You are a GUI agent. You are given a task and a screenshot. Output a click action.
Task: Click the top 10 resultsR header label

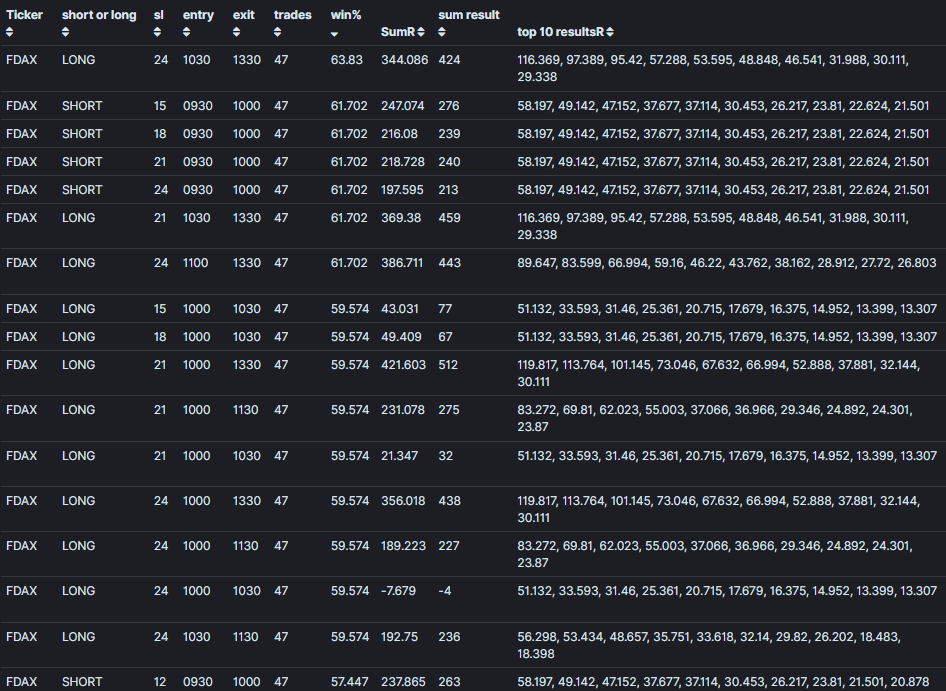click(x=560, y=32)
